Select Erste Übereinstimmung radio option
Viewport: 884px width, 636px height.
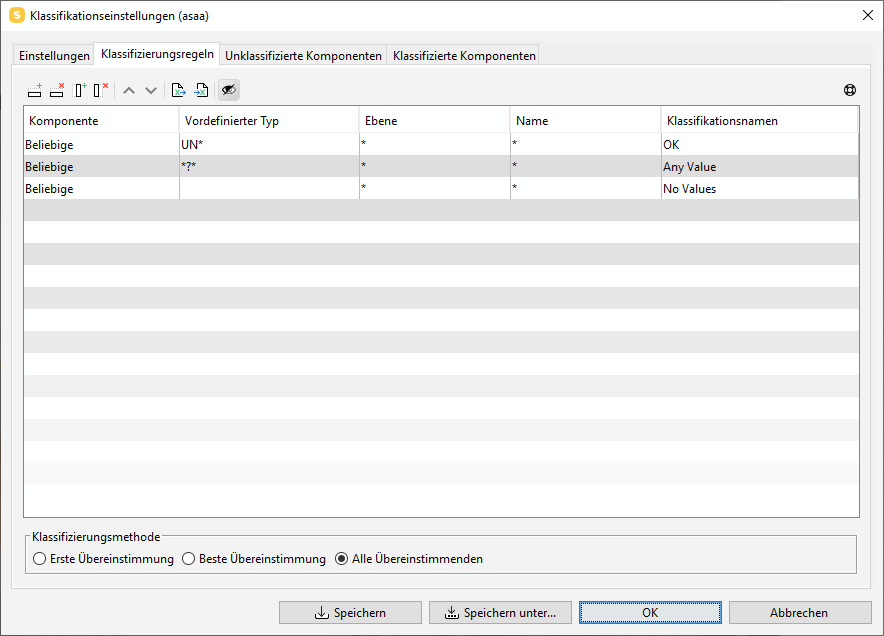coord(103,559)
